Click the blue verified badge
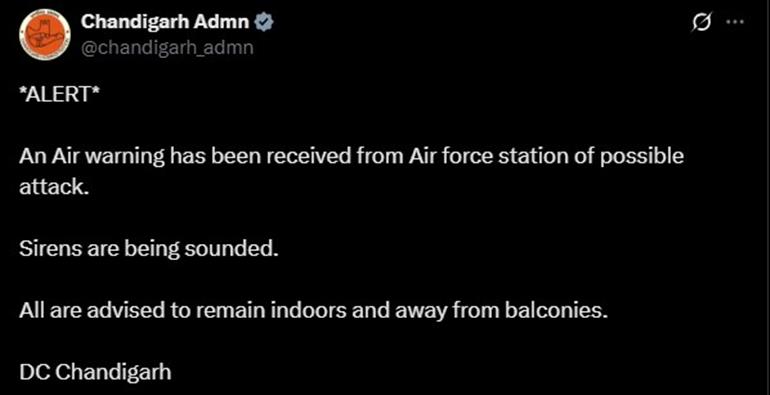Viewport: 770px width, 395px height. click(266, 22)
